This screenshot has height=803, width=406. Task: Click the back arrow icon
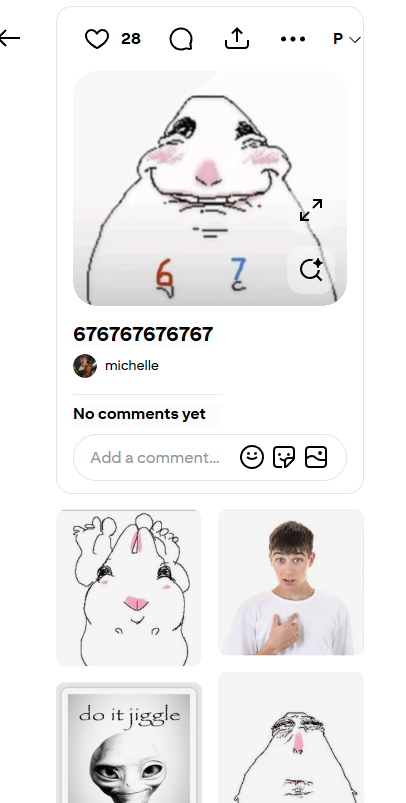10,38
